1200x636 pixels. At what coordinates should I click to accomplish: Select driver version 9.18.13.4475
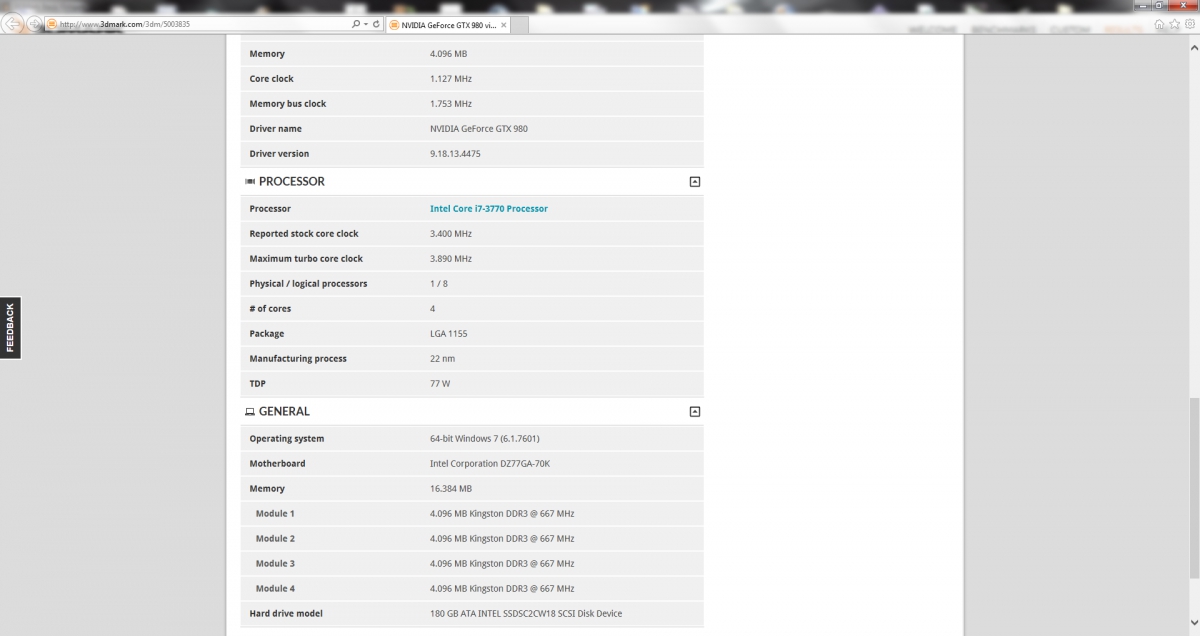pos(455,154)
